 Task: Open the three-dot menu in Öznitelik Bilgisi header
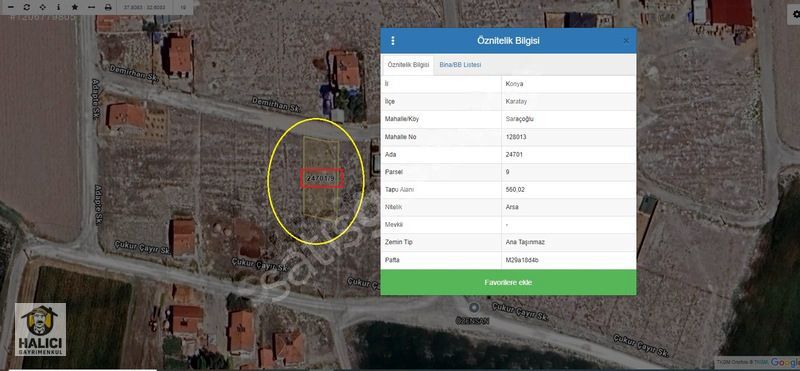tap(392, 41)
